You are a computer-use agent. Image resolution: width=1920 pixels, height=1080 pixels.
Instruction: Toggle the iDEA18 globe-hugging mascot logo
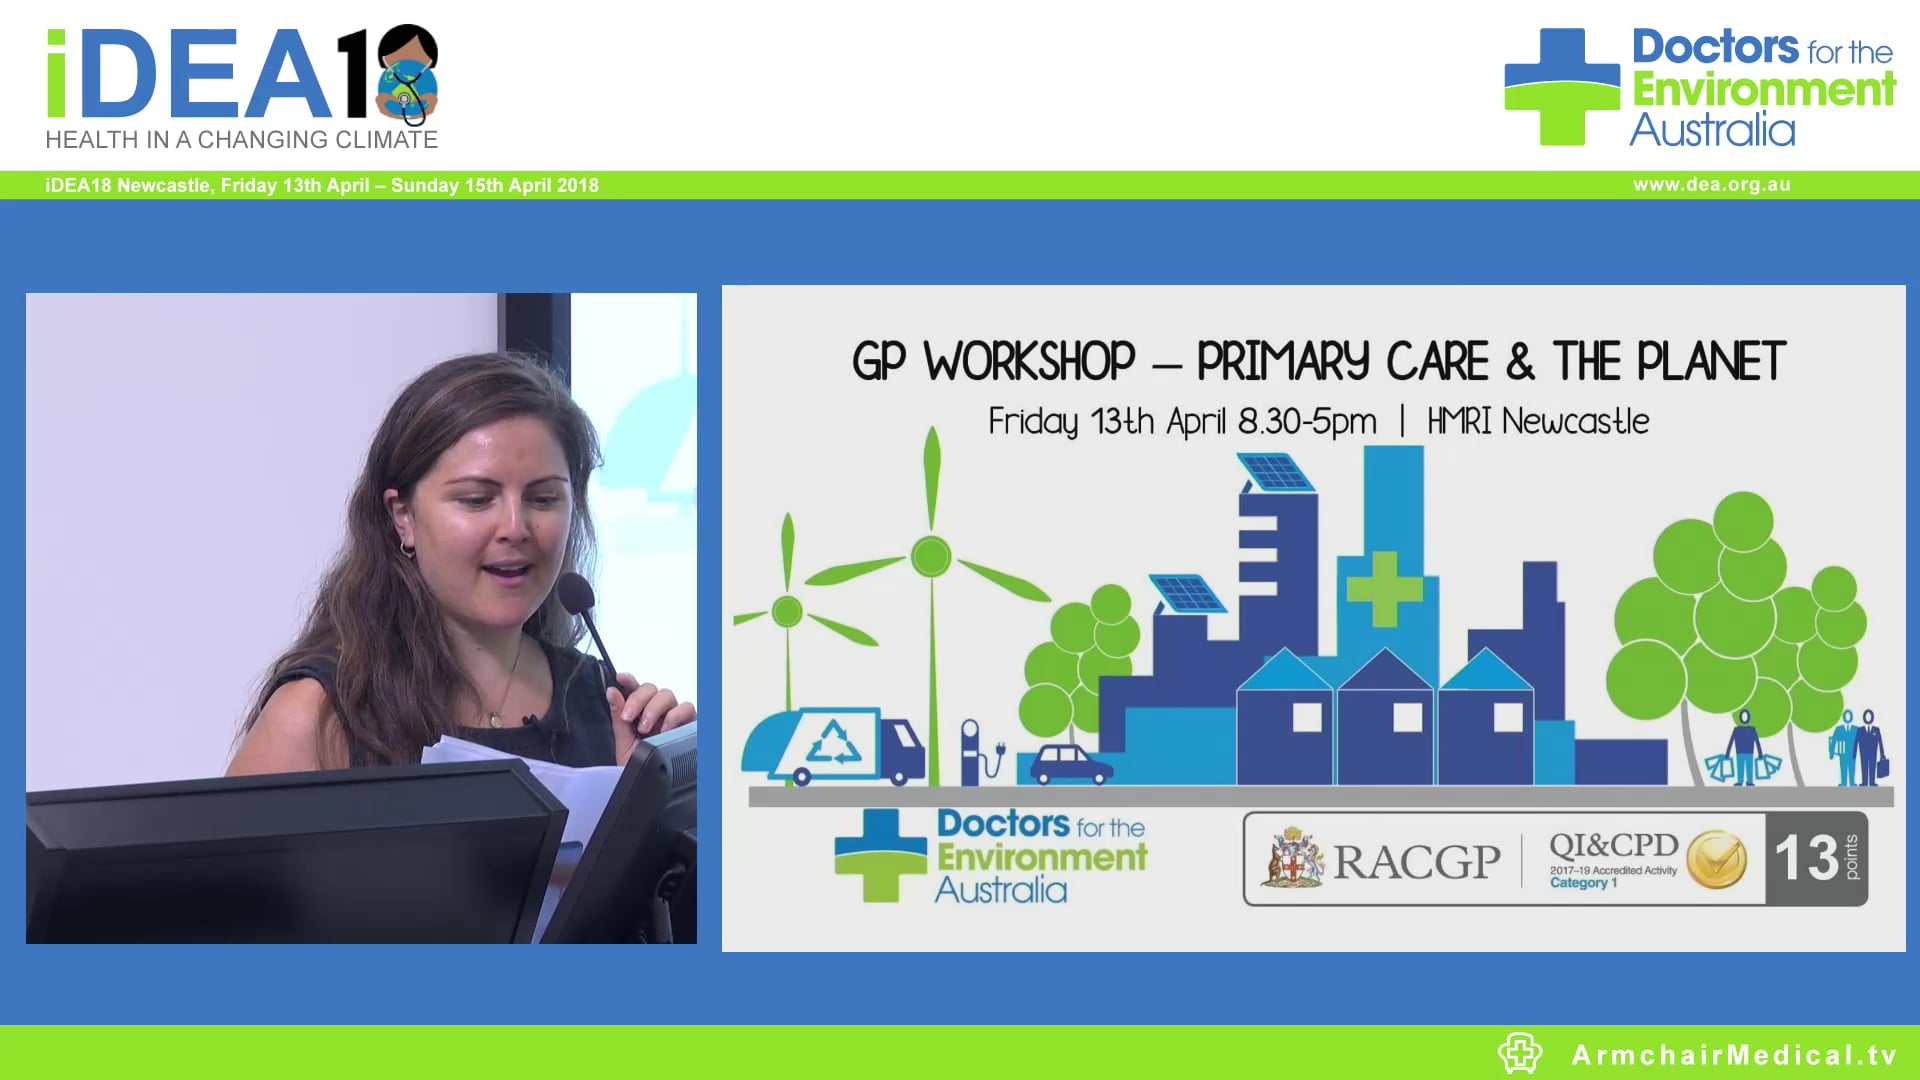point(406,75)
